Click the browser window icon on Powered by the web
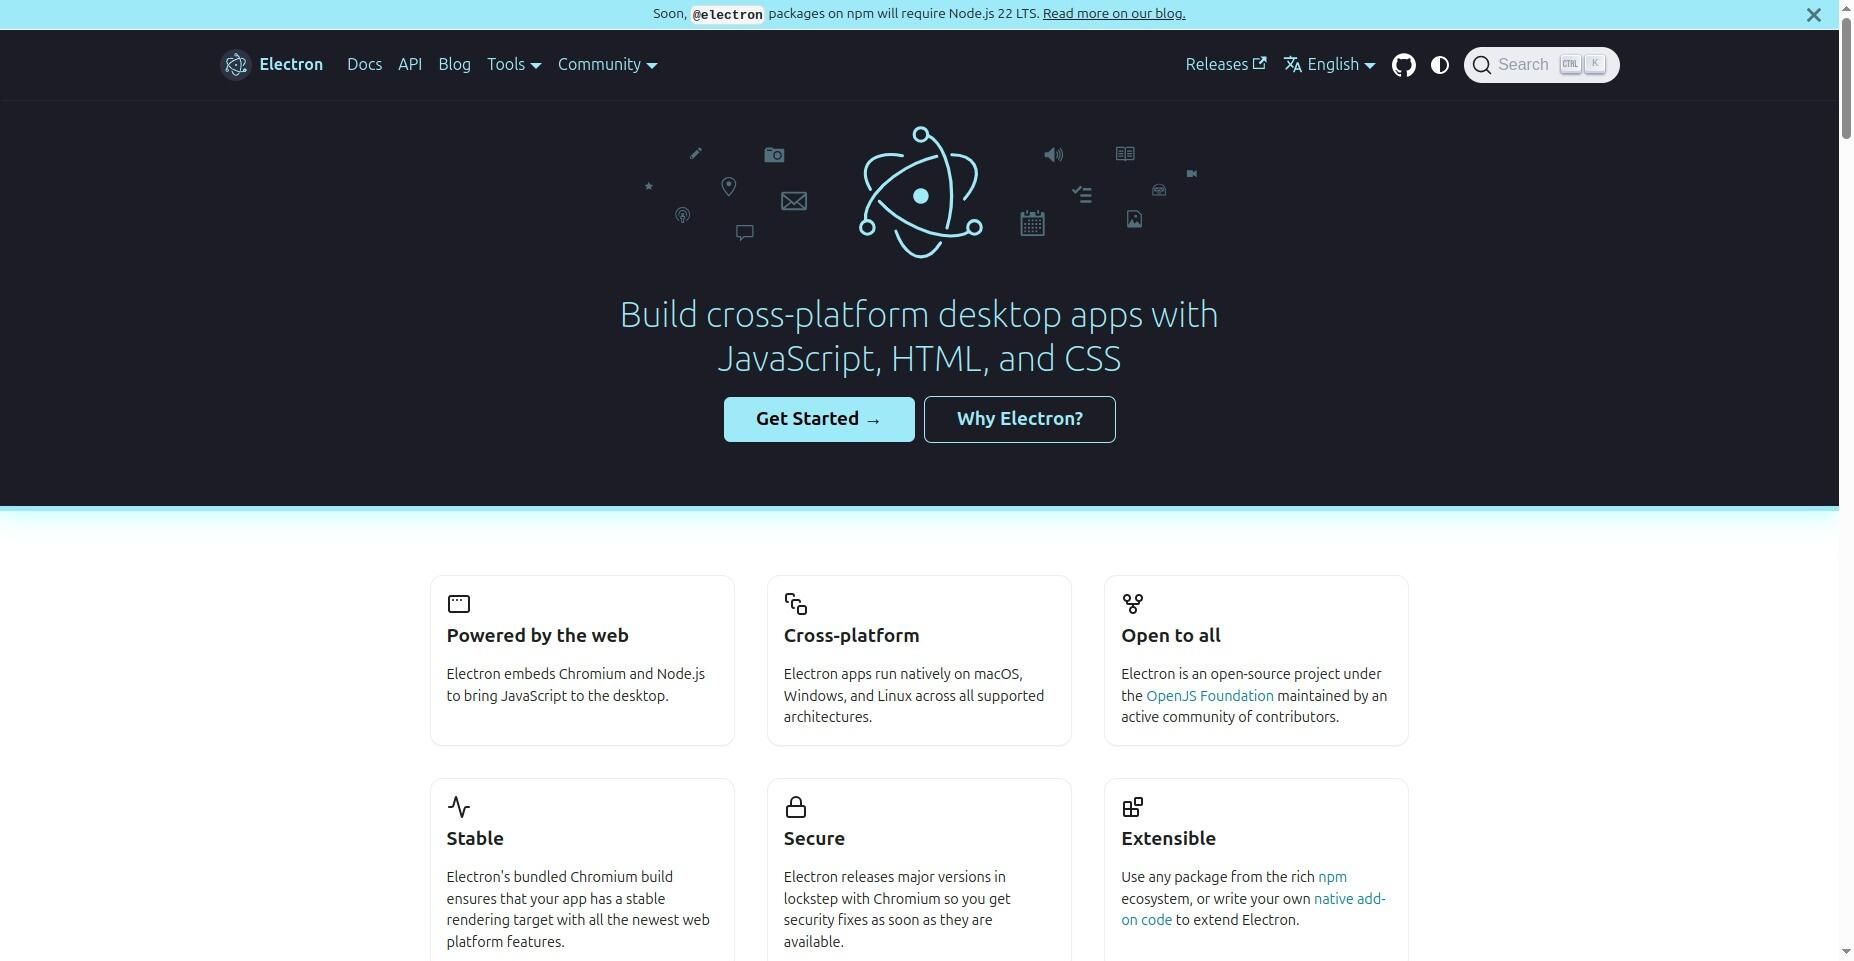The image size is (1854, 961). (459, 604)
